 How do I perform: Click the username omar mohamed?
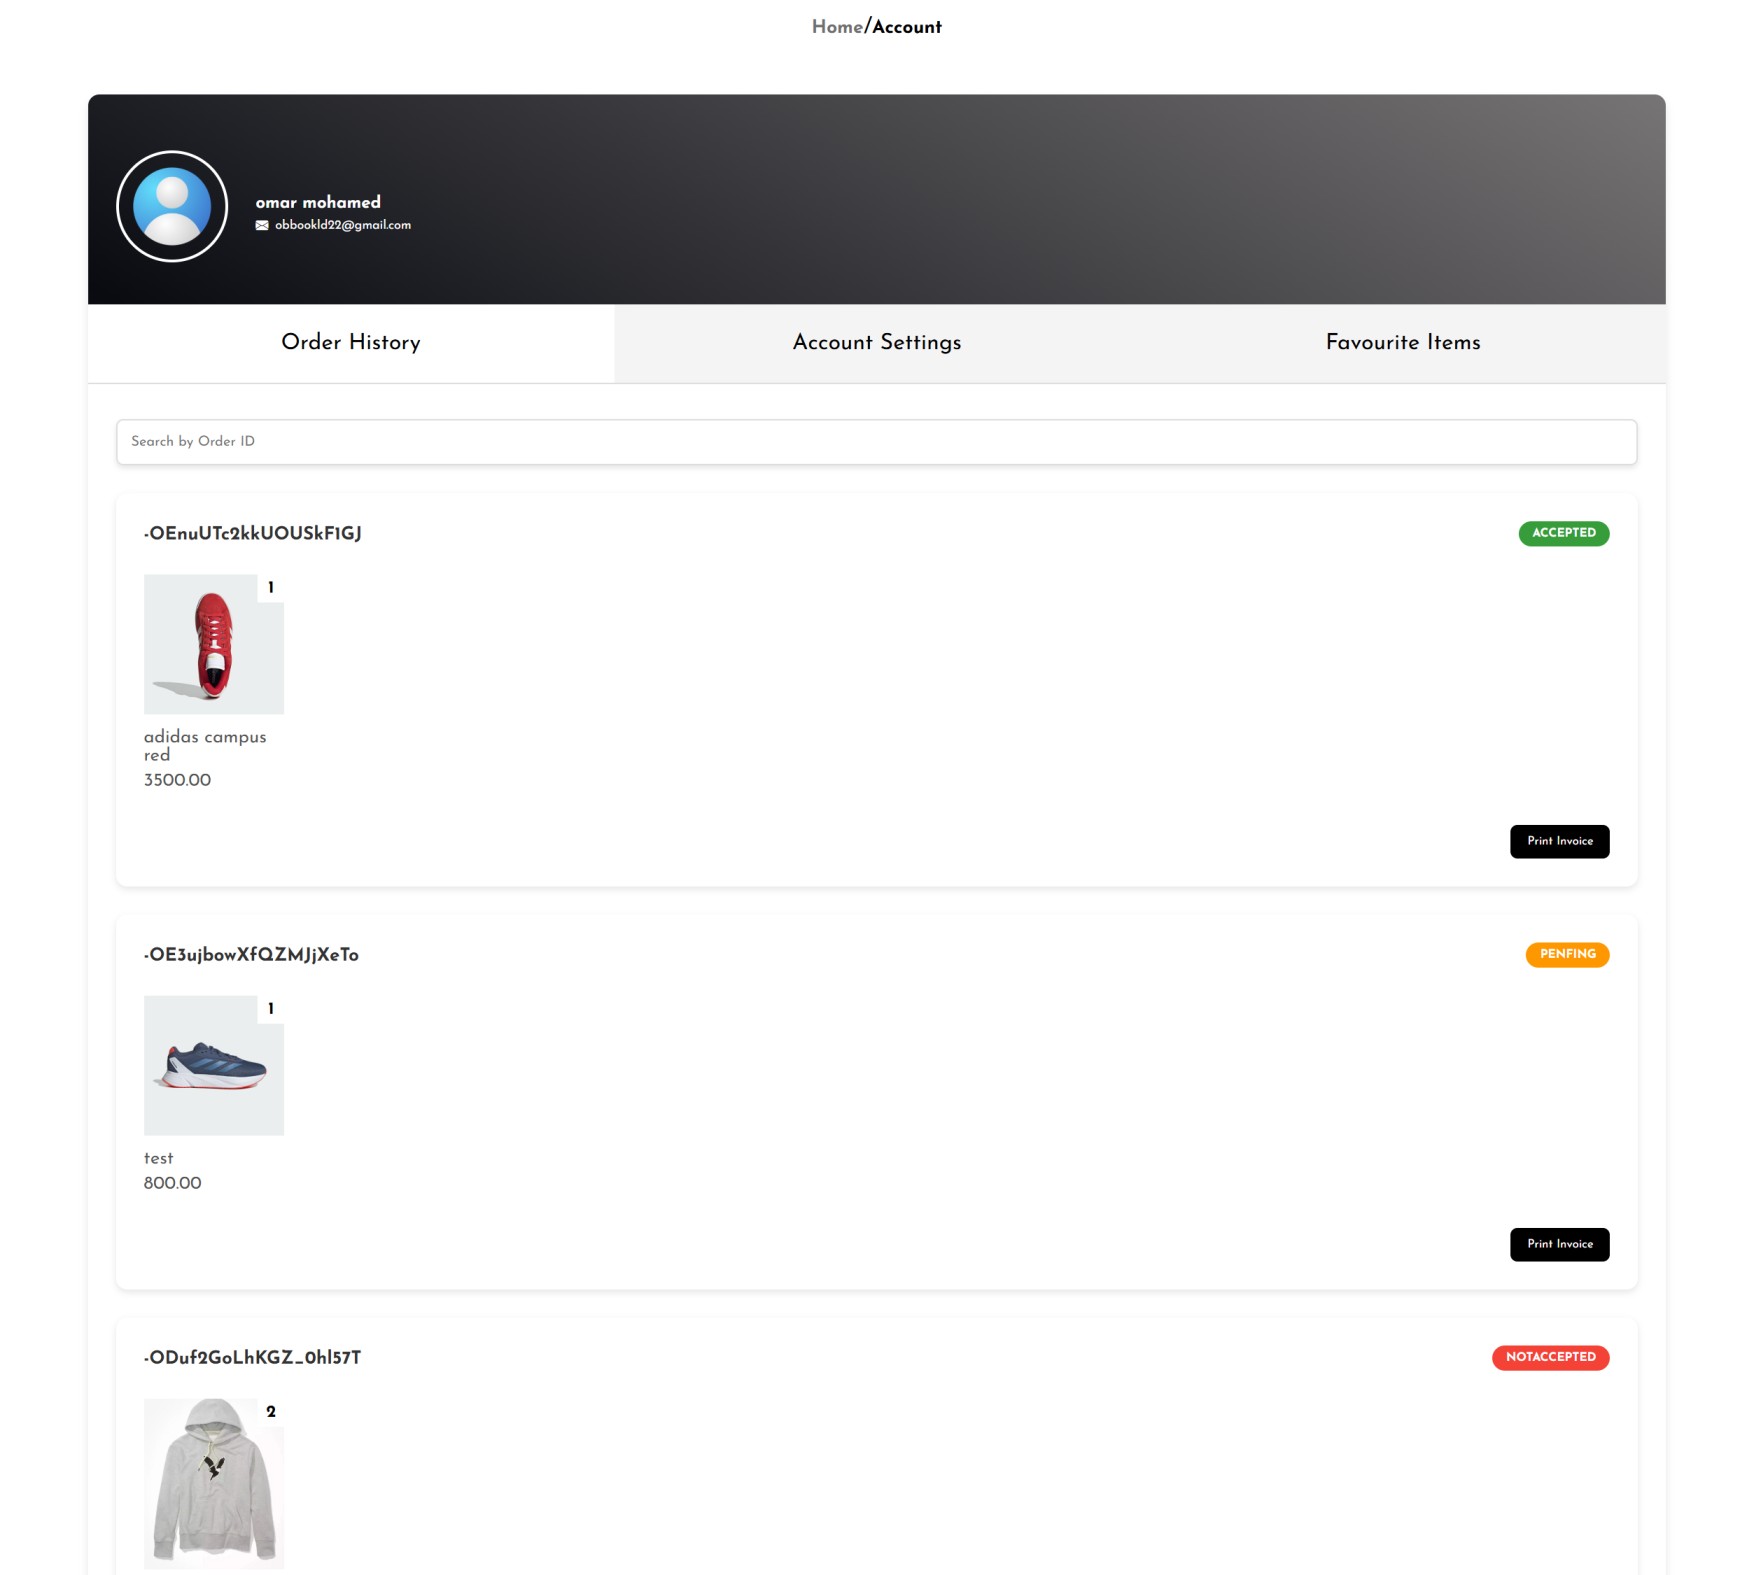(x=318, y=202)
